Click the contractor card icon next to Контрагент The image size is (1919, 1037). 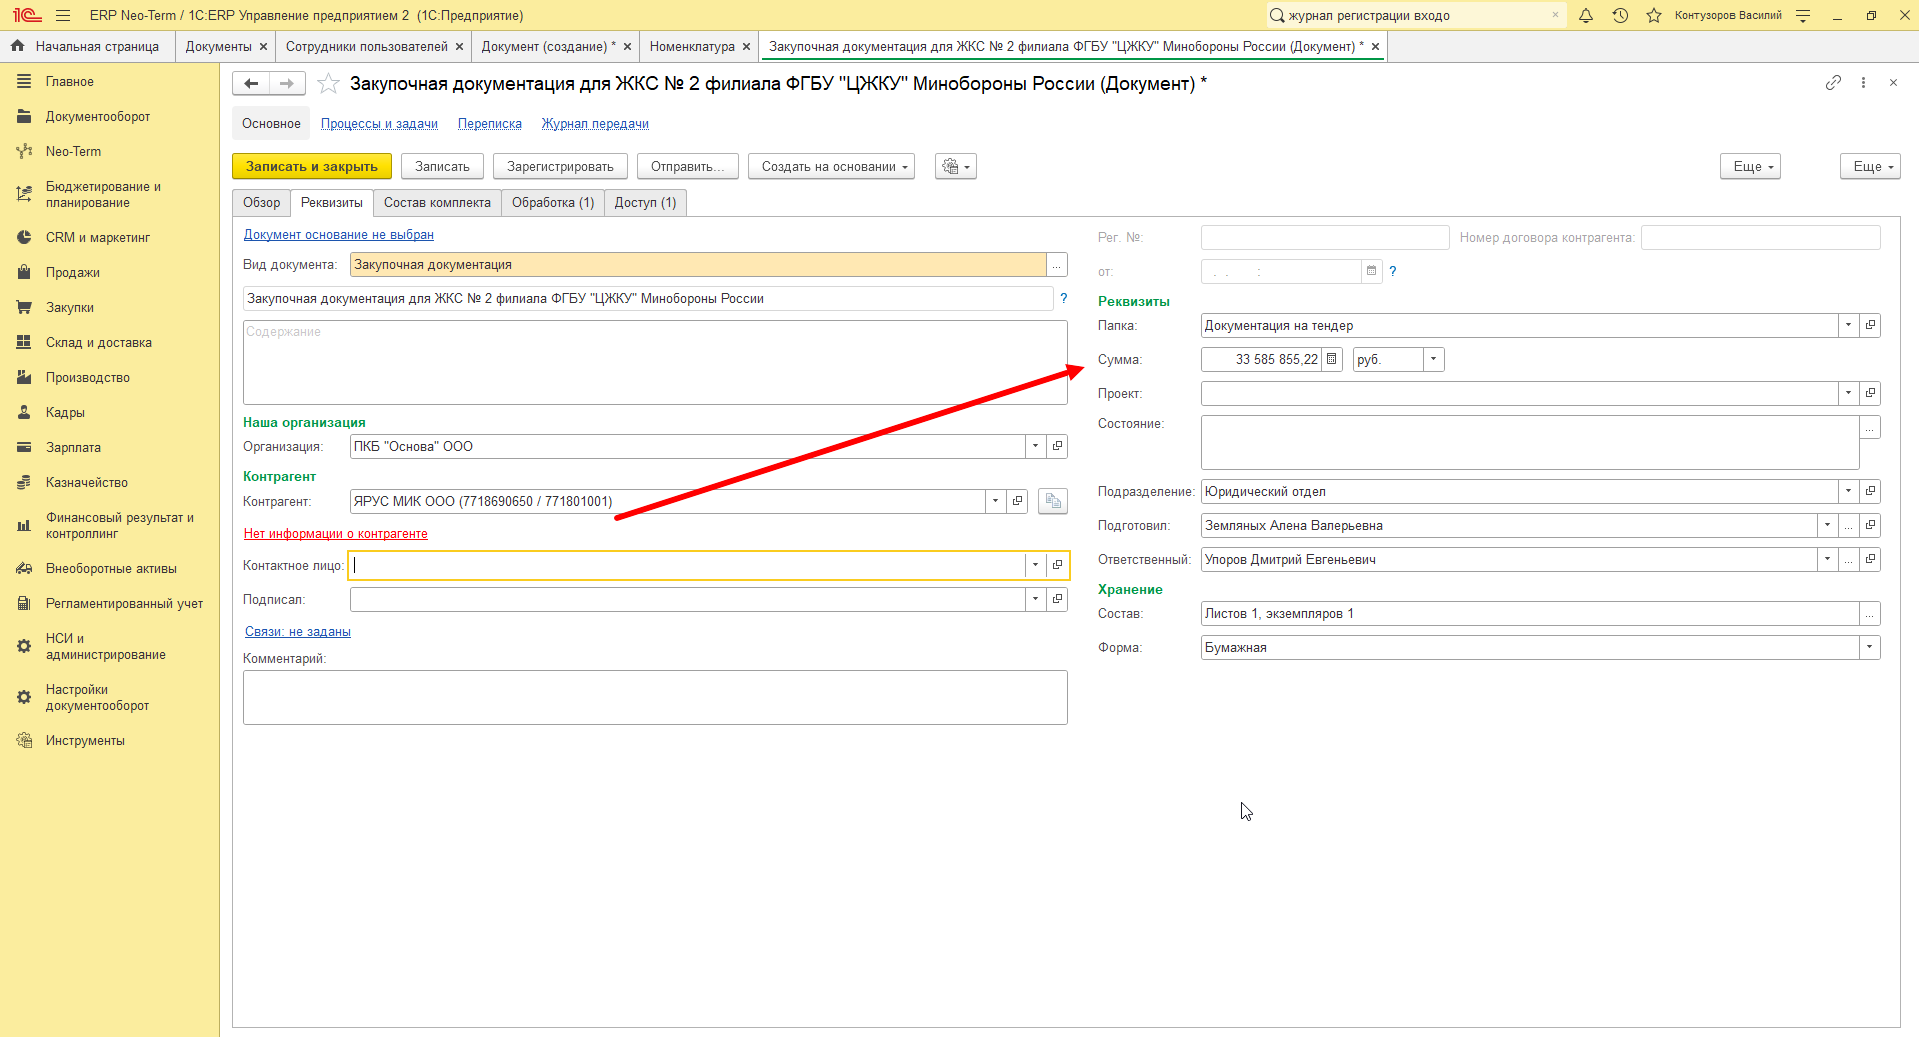tap(1052, 501)
